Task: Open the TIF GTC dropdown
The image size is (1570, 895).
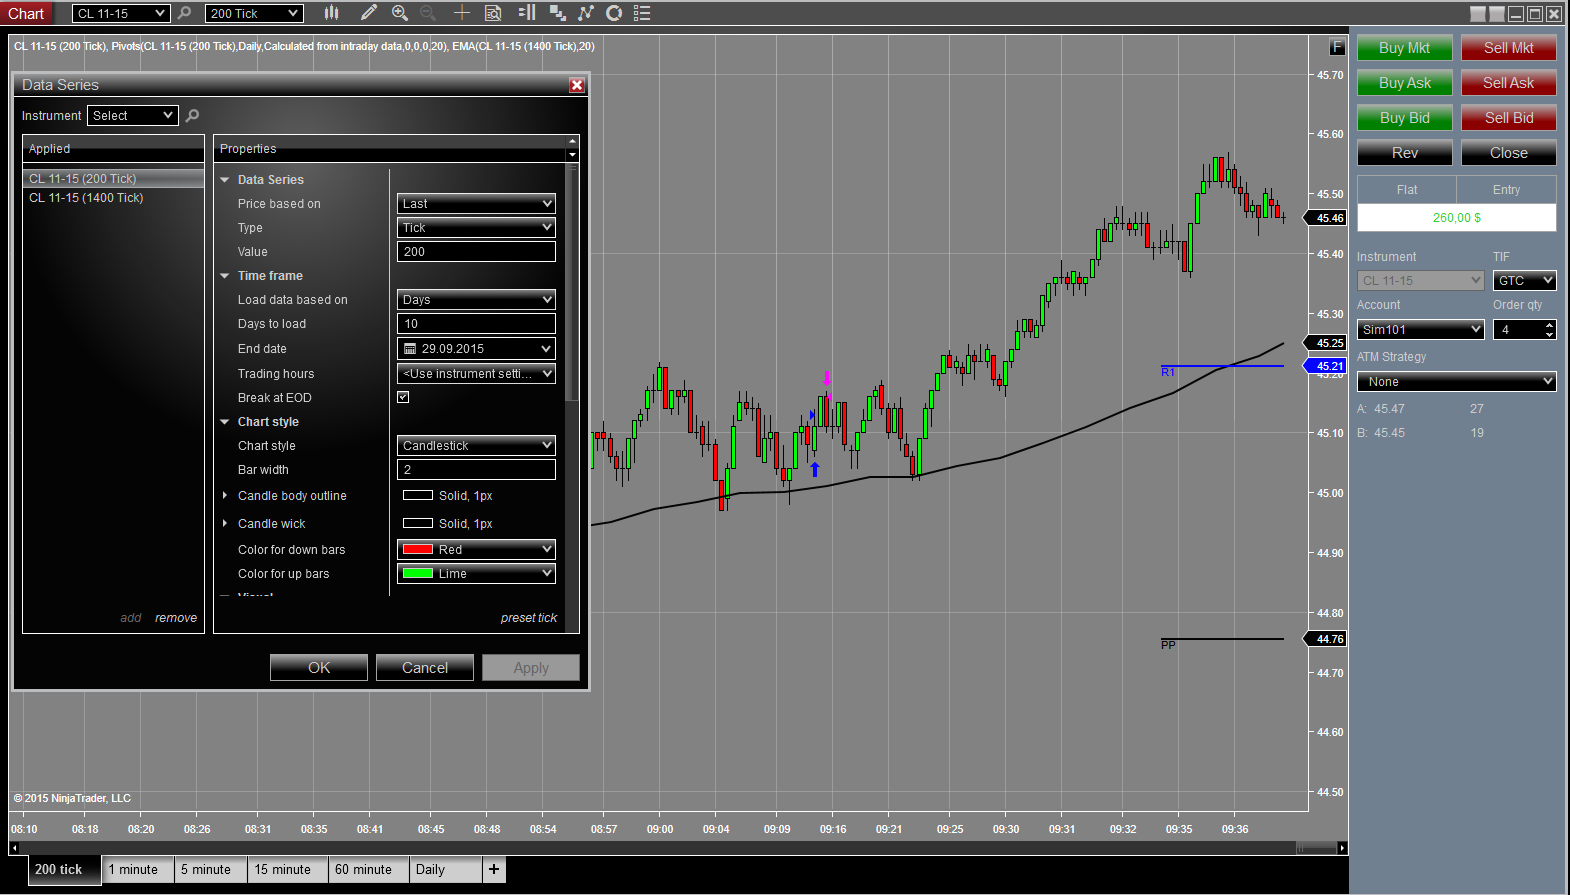Action: 1525,281
